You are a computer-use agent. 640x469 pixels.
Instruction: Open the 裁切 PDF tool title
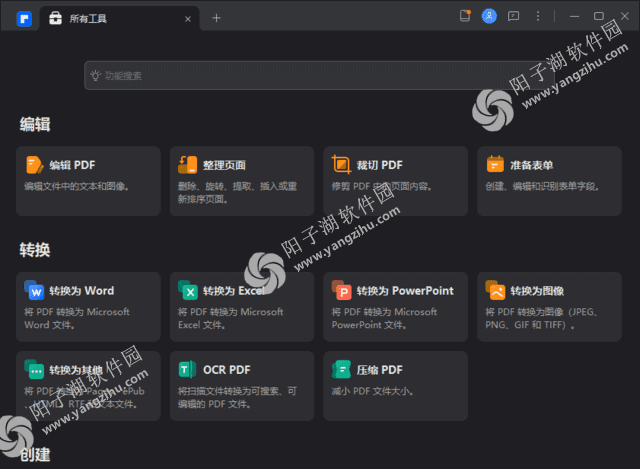(x=380, y=165)
